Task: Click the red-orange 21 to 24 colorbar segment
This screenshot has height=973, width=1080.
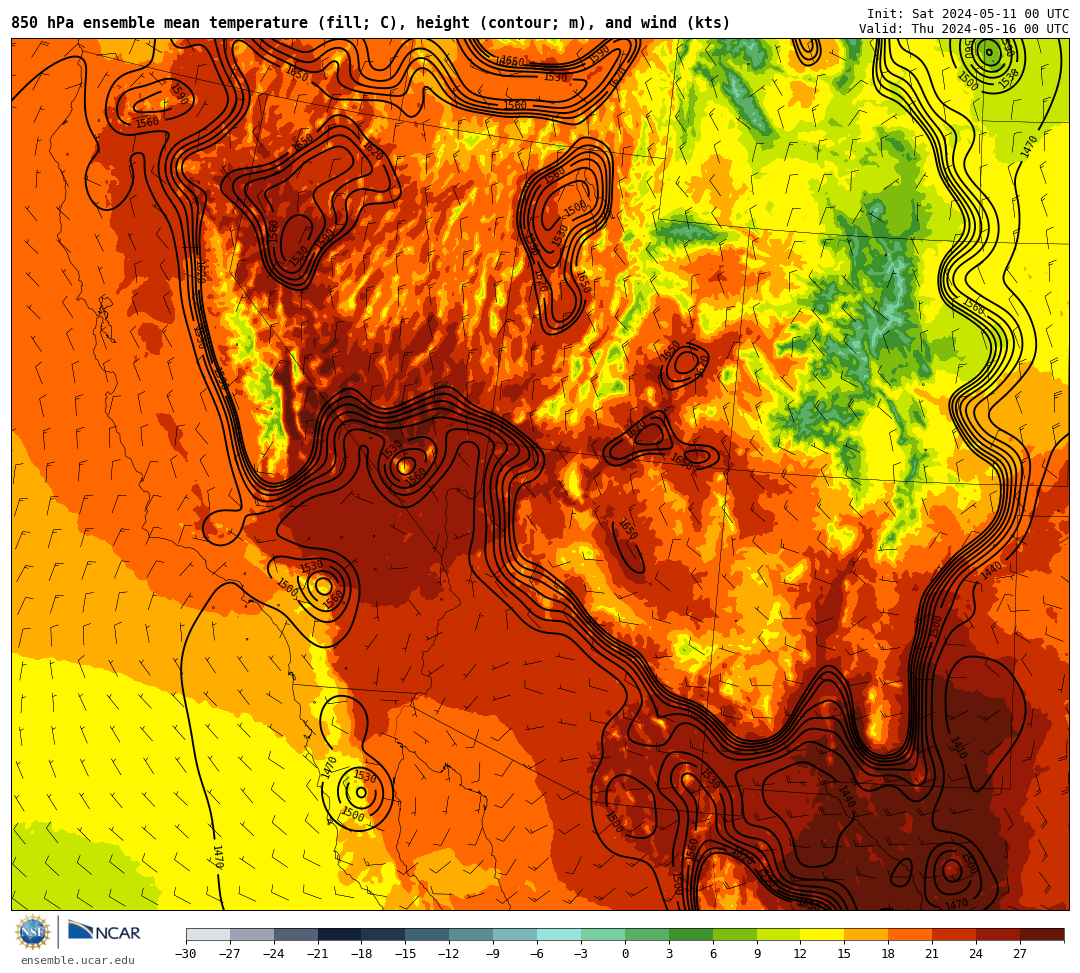Action: 954,934
